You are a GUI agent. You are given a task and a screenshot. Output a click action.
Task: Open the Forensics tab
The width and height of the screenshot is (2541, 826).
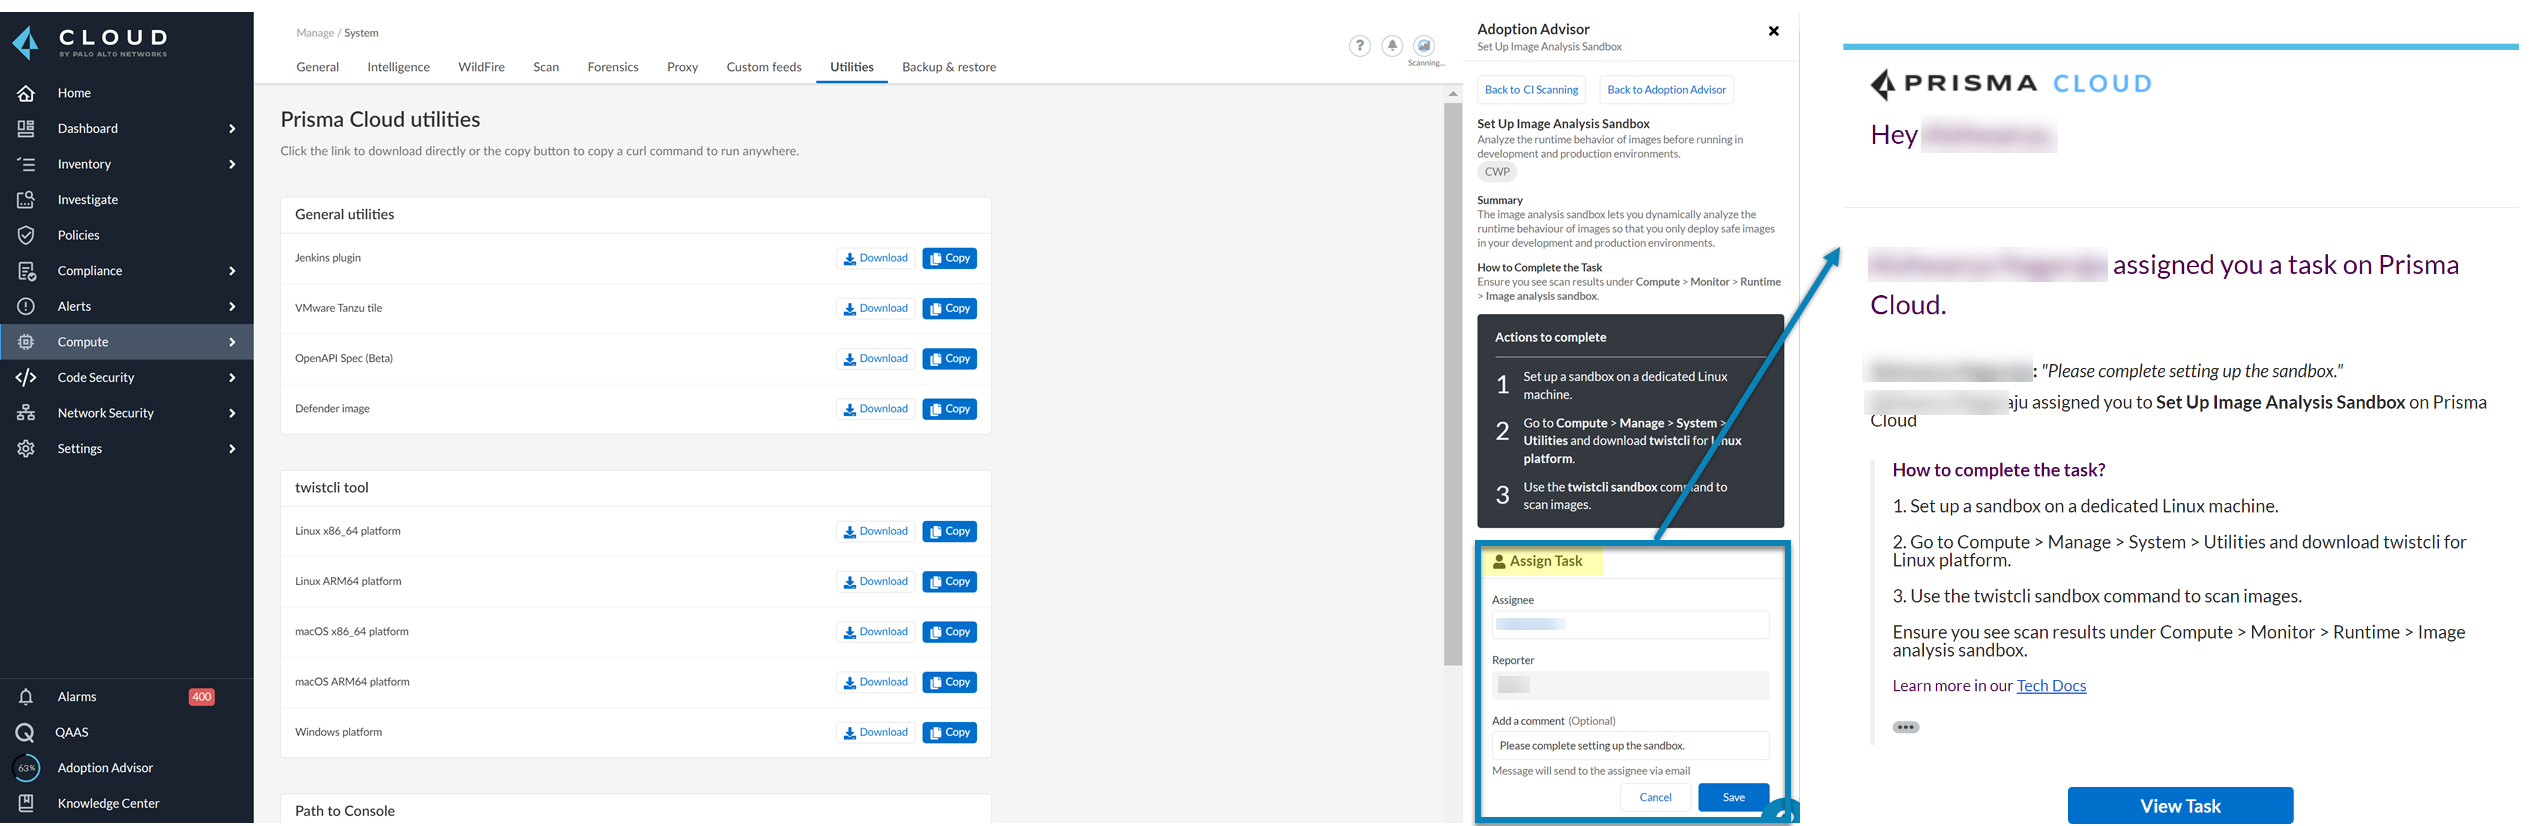click(x=613, y=67)
